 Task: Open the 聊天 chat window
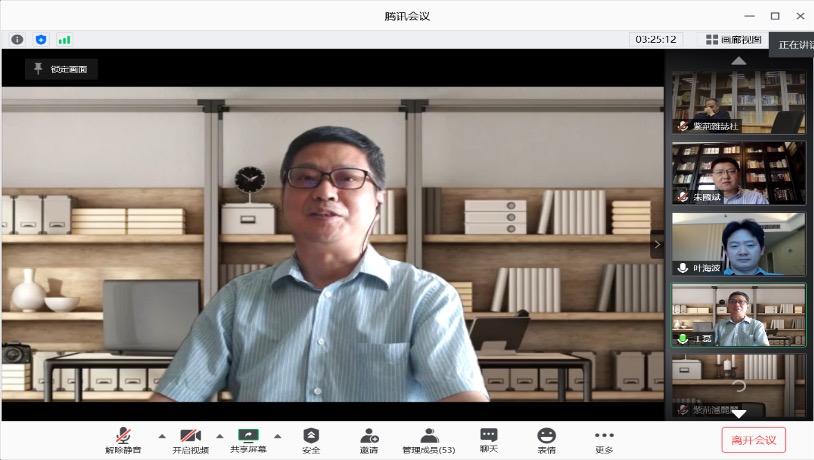pyautogui.click(x=488, y=440)
